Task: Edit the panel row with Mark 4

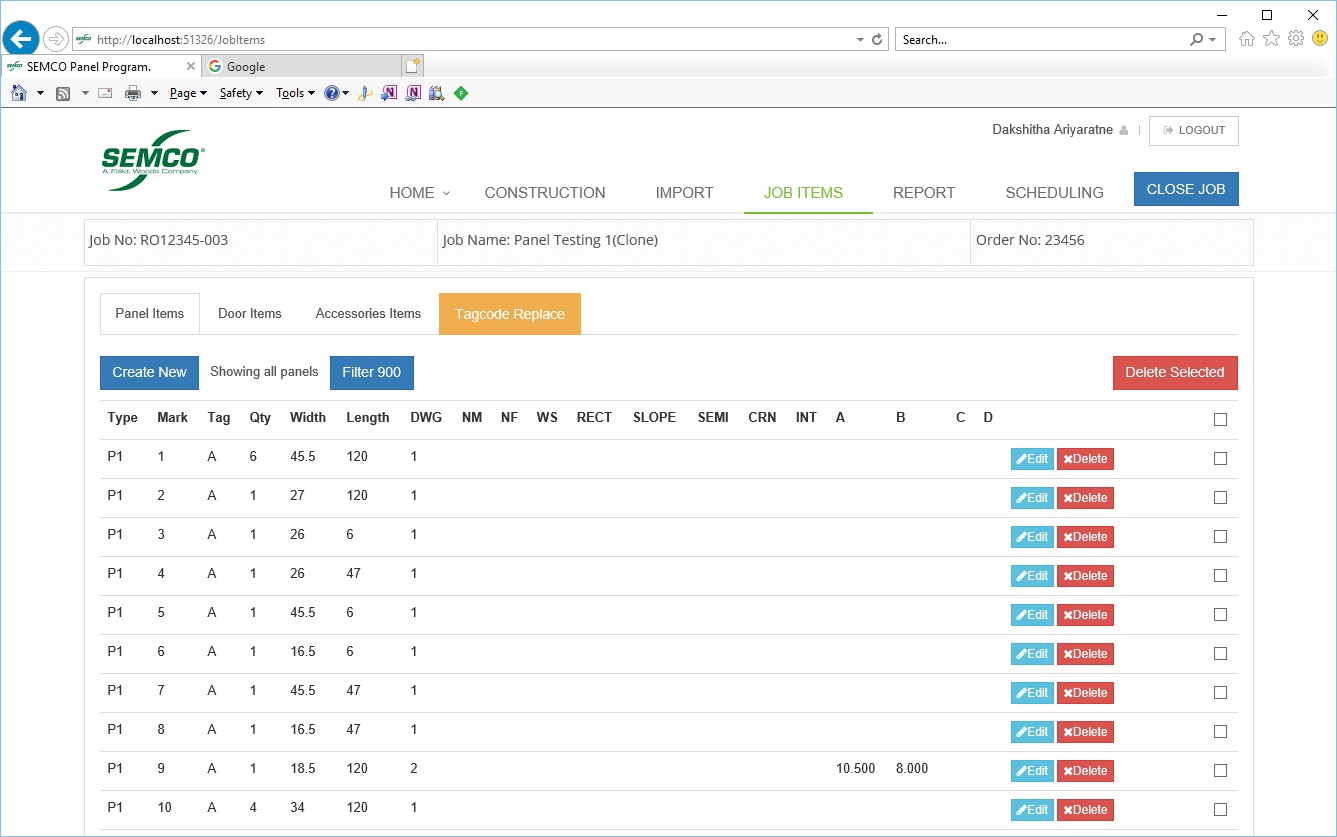Action: tap(1032, 576)
